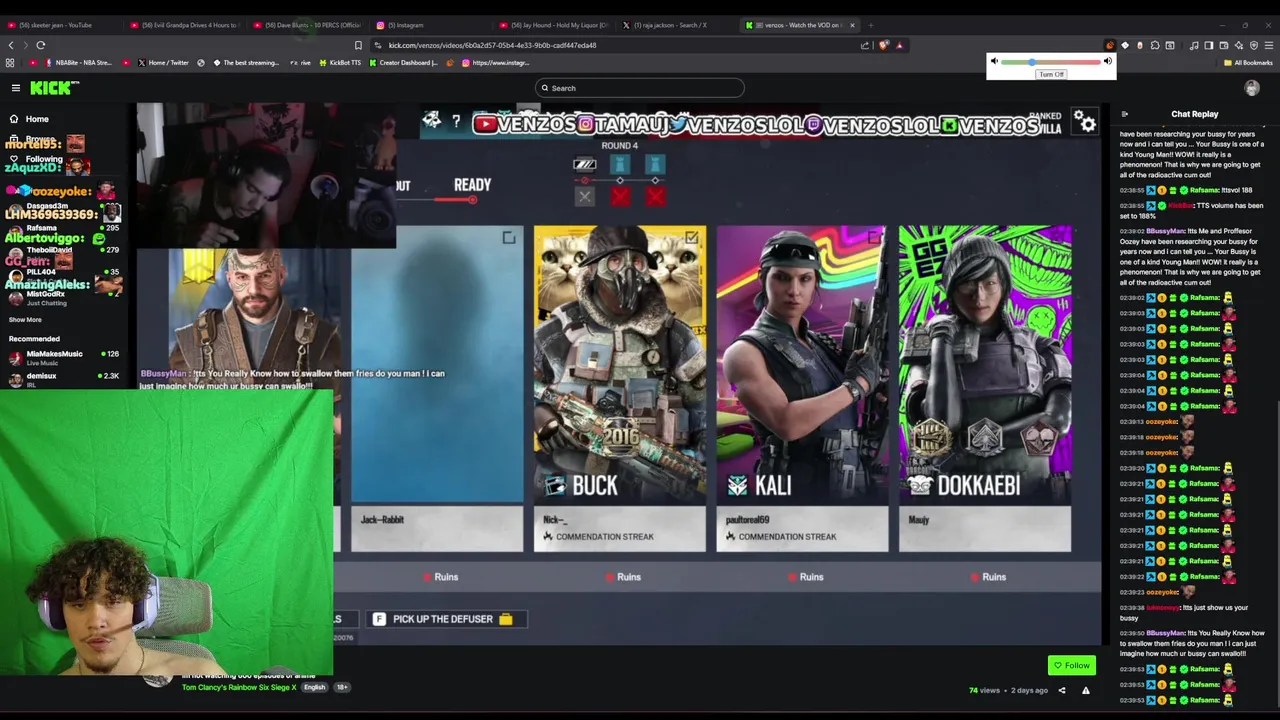
Task: Open the Kick hamburger sidebar menu
Action: (x=16, y=88)
